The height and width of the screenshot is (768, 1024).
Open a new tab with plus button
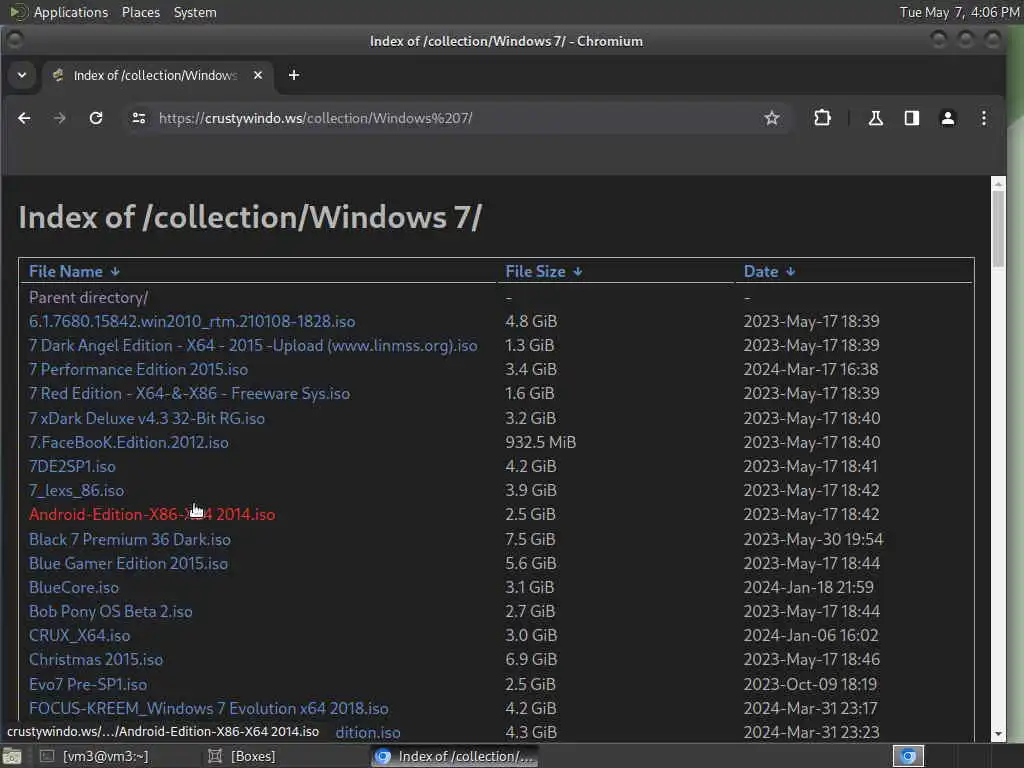pos(294,75)
